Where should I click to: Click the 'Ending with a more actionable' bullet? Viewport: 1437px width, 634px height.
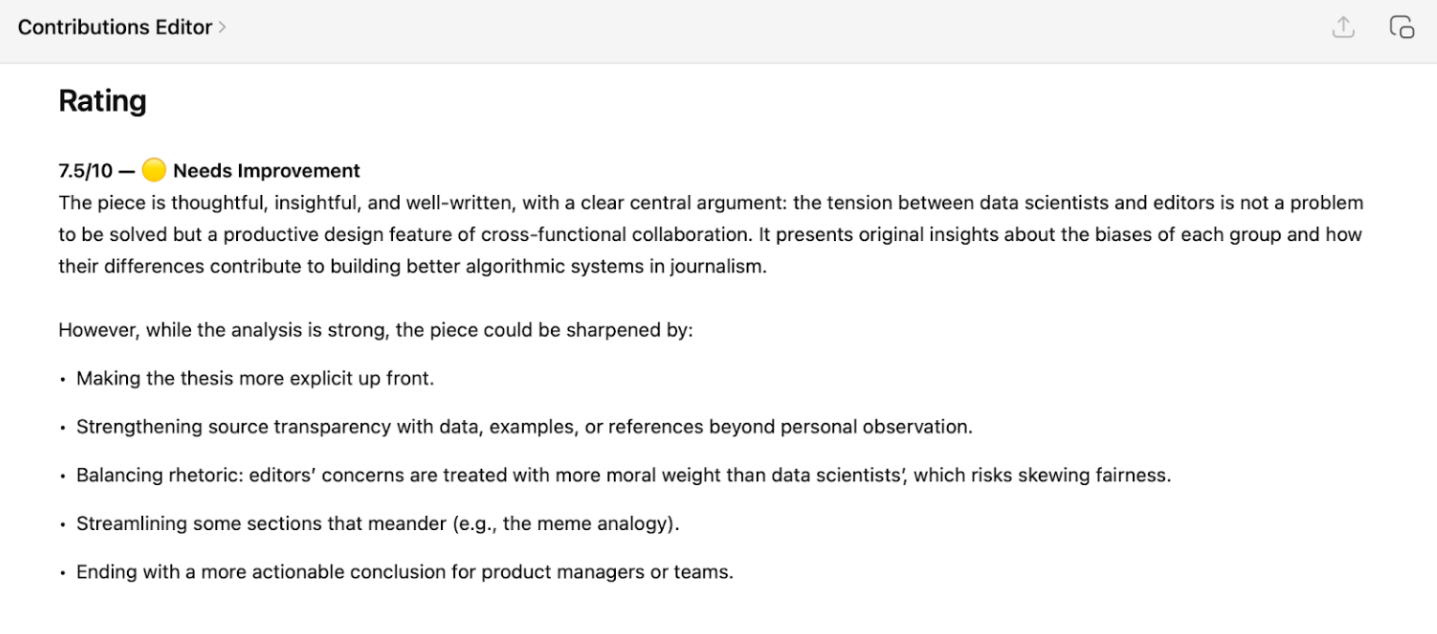click(x=404, y=573)
